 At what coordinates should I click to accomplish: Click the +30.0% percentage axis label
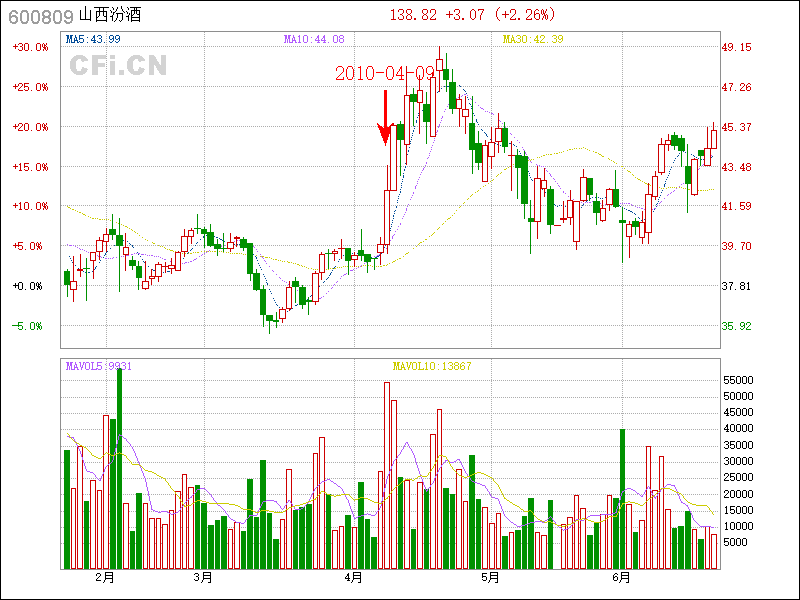click(30, 47)
